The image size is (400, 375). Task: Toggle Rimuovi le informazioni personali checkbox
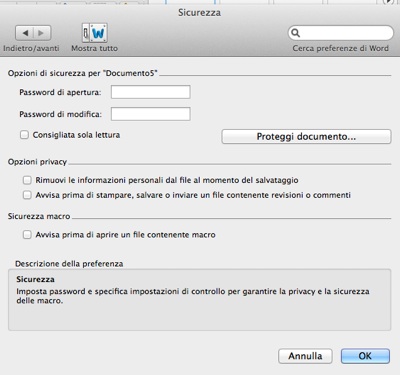tap(27, 180)
